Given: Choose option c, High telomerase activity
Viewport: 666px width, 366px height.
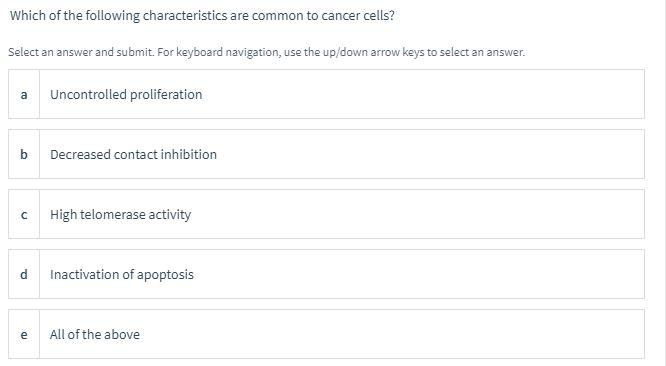Looking at the screenshot, I should (x=326, y=214).
